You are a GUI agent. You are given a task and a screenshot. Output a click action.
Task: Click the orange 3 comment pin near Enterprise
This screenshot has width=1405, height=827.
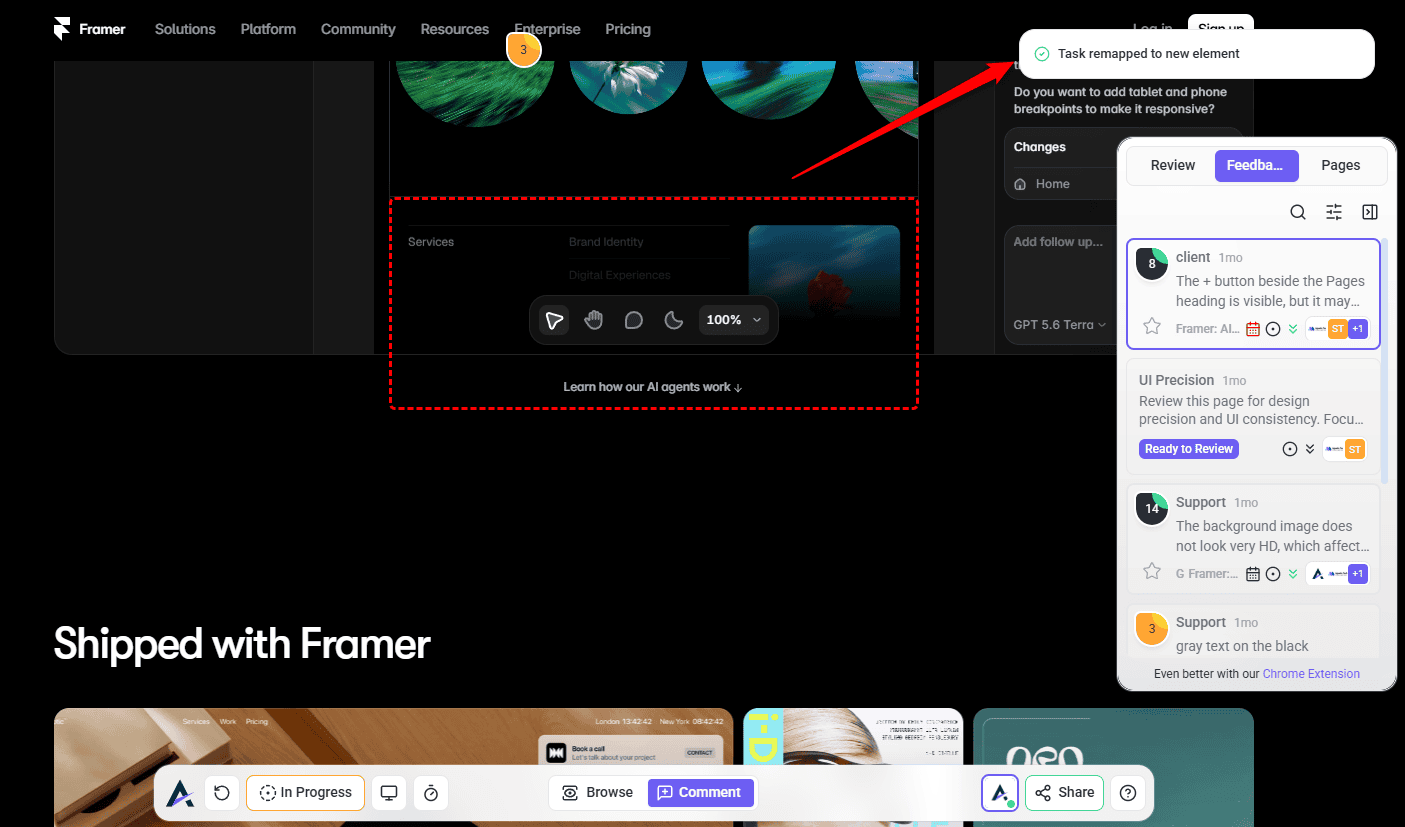click(x=523, y=50)
